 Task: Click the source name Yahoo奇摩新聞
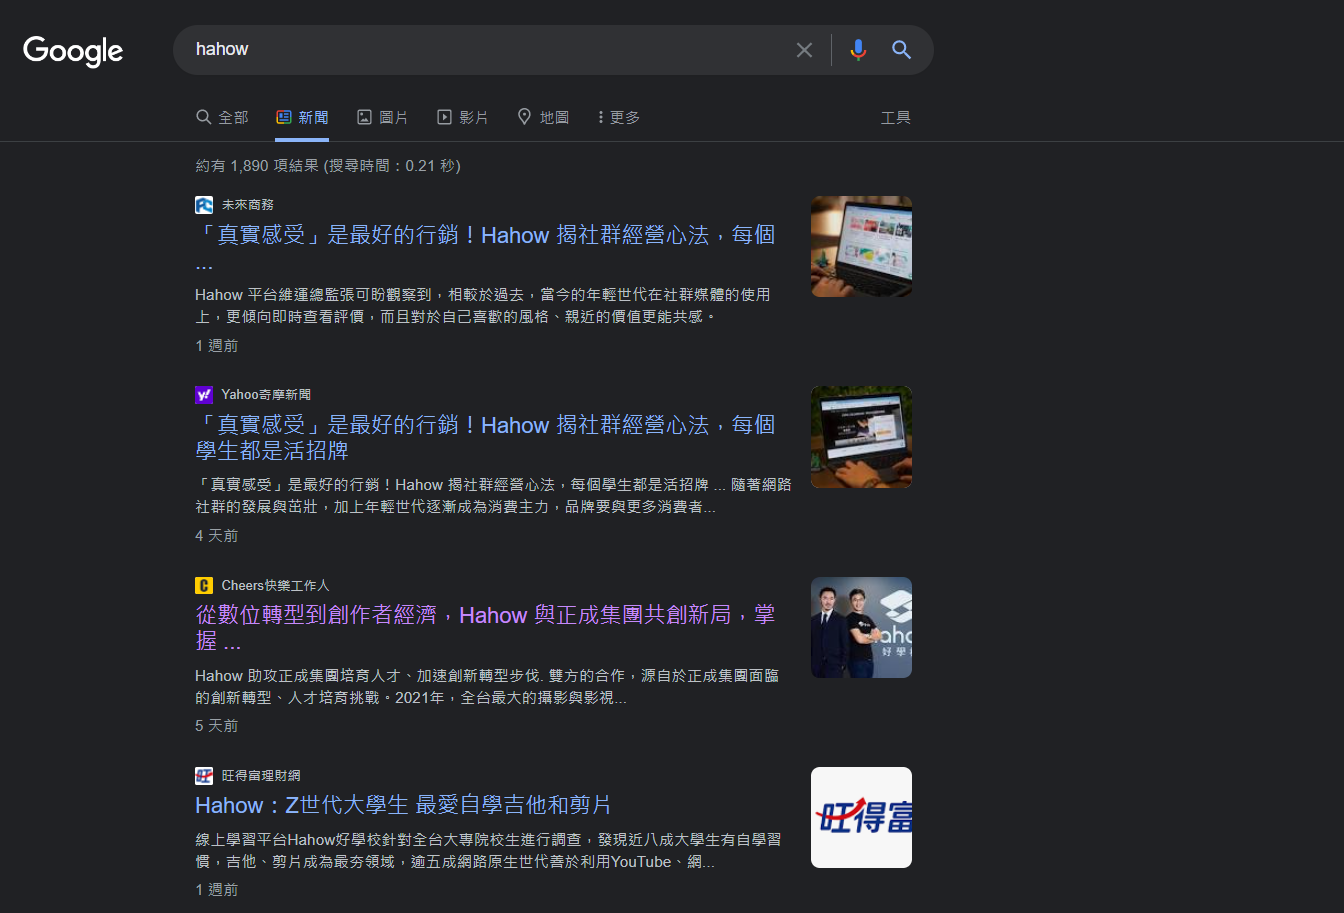point(267,395)
